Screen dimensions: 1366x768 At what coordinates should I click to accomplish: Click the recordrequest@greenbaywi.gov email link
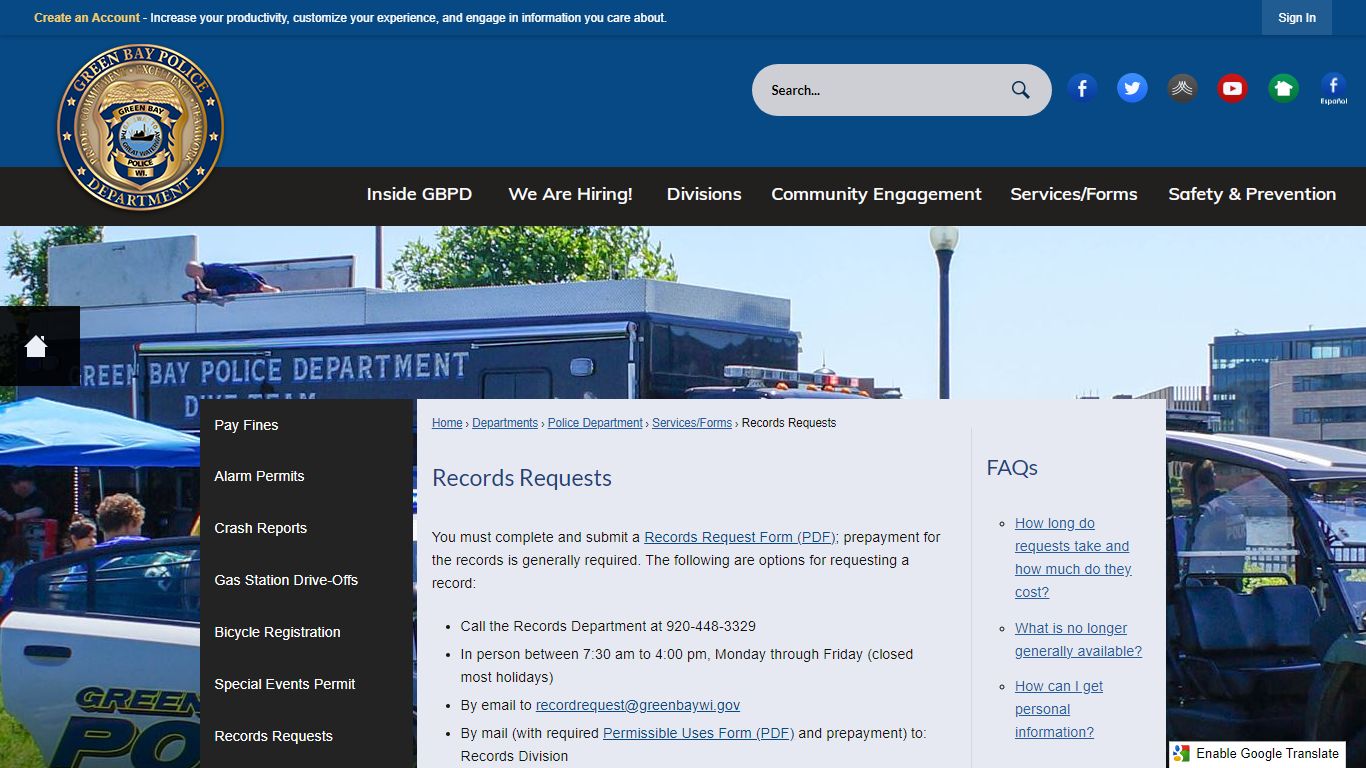[638, 705]
